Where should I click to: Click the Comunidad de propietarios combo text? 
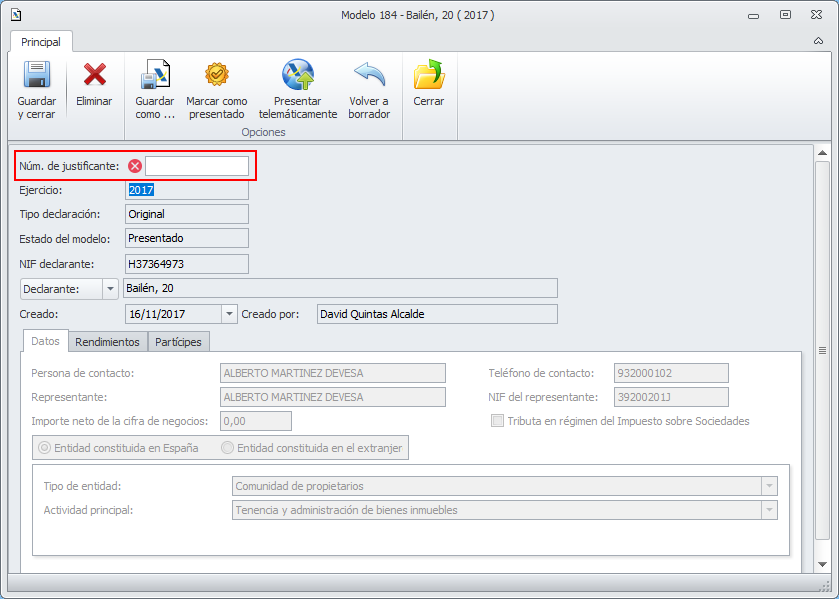[x=300, y=486]
